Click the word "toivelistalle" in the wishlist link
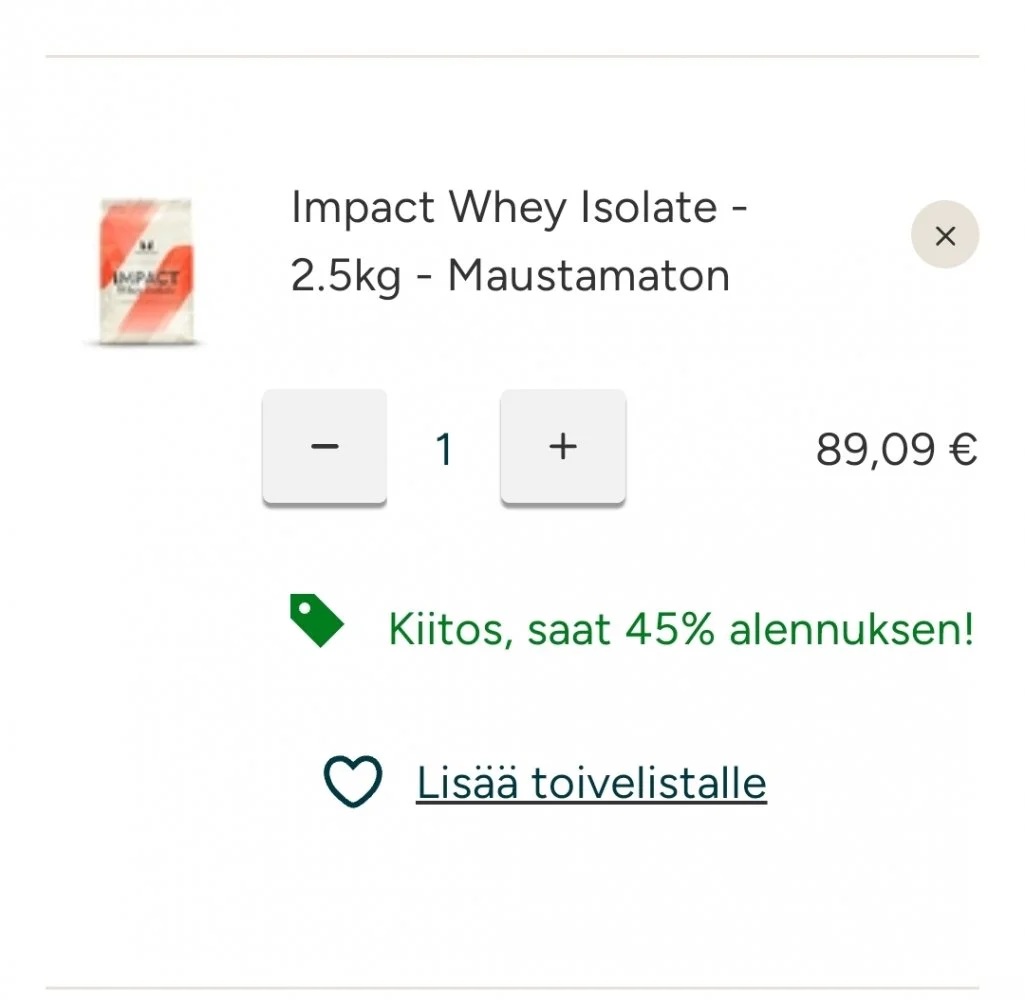The width and height of the screenshot is (1025, 1000). [x=648, y=782]
